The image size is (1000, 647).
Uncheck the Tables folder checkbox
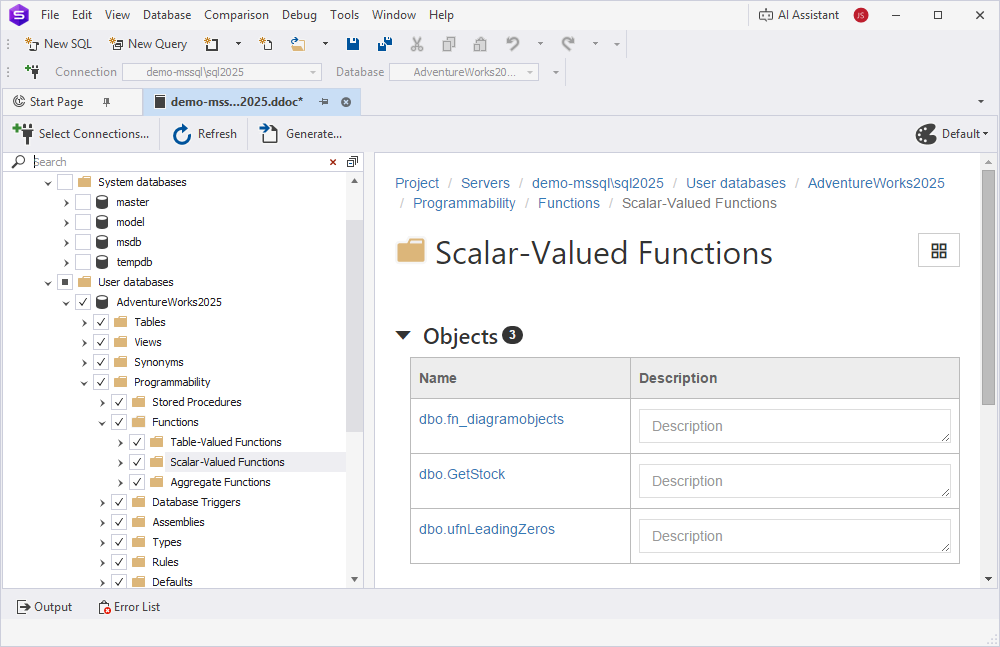[101, 322]
